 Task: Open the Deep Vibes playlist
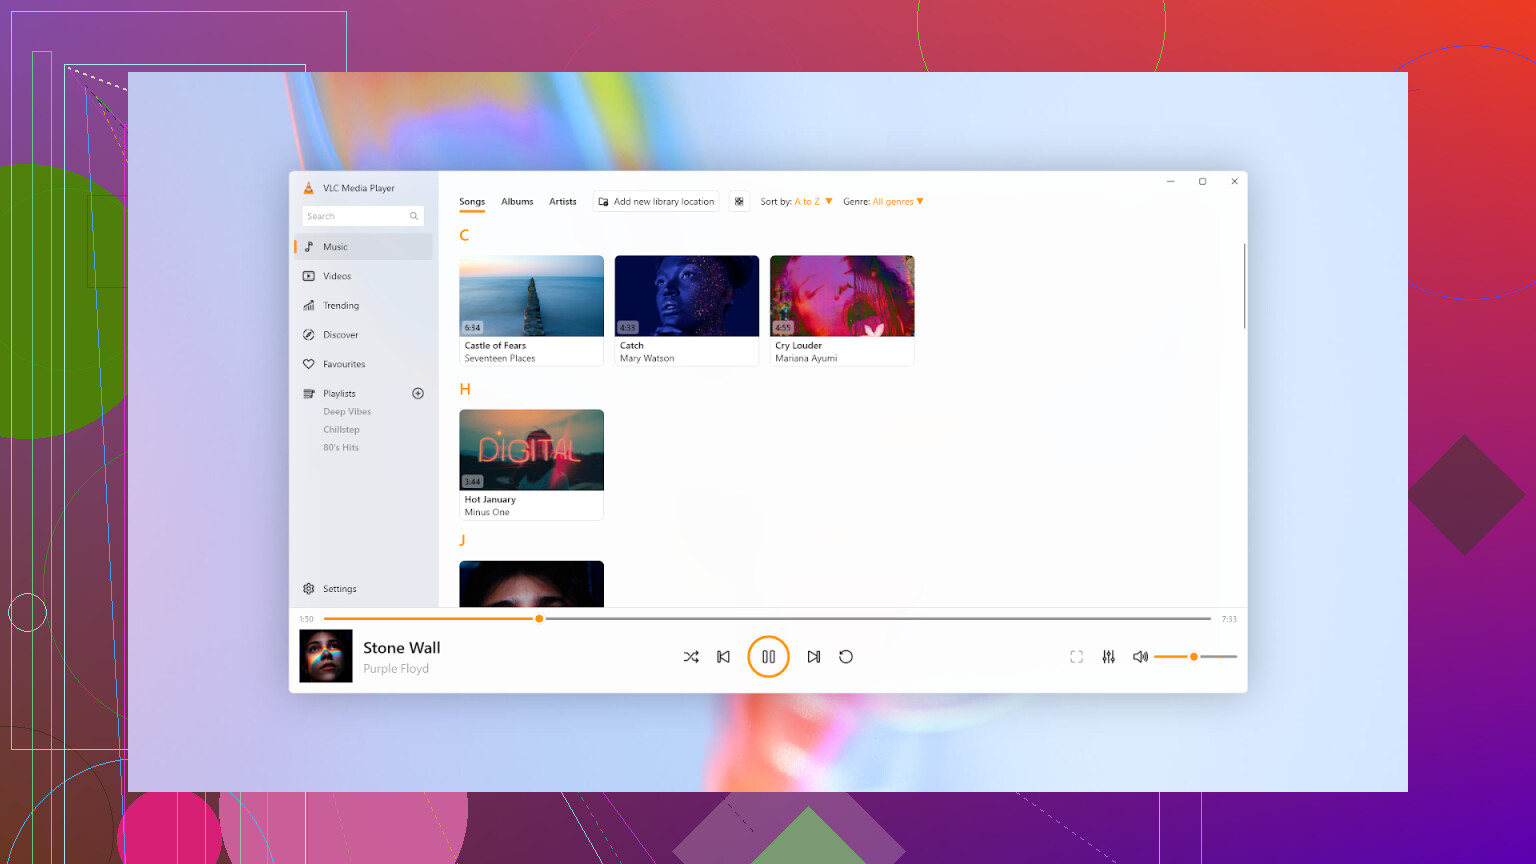347,412
